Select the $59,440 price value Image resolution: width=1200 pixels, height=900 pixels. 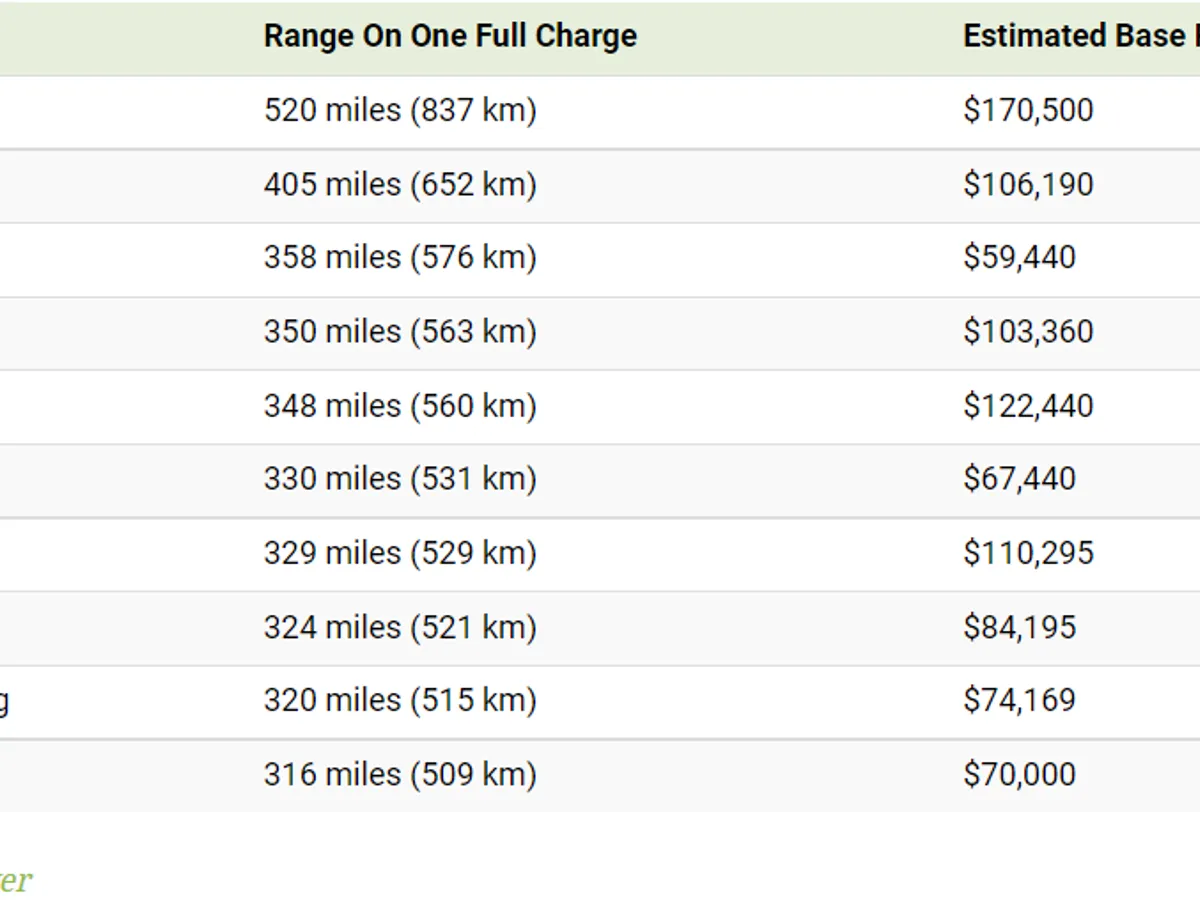(x=1019, y=258)
